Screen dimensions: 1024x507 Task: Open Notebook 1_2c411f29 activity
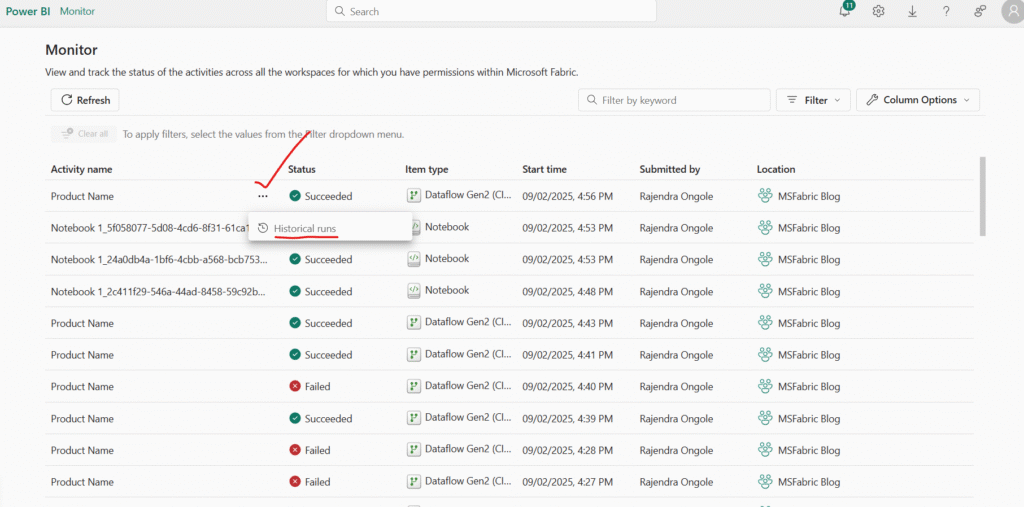point(159,291)
